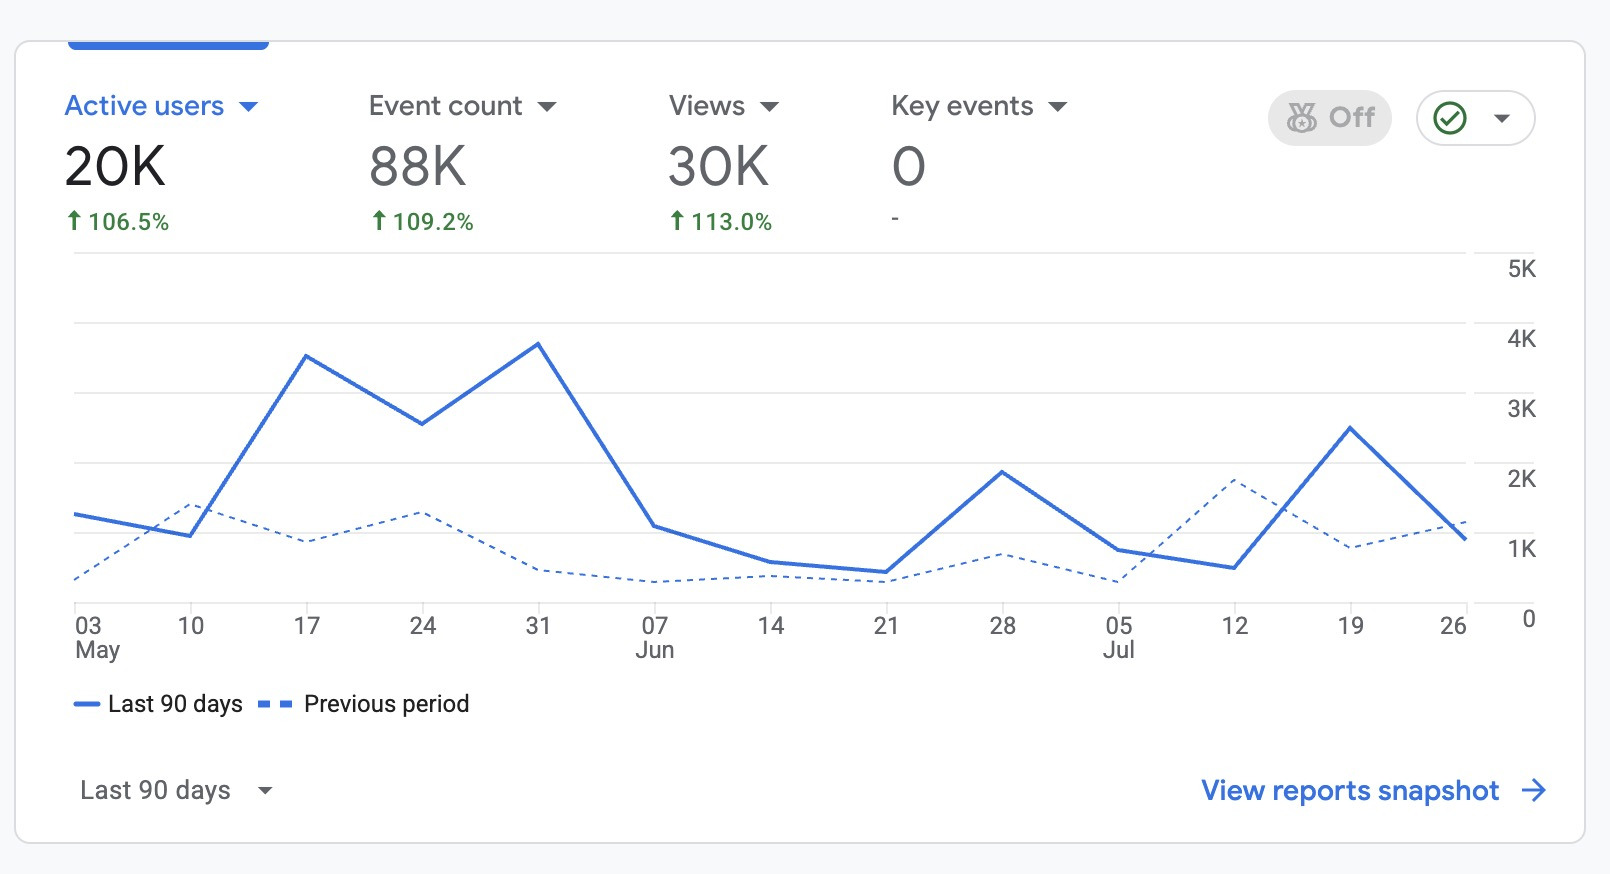Click the 19 Jul data point on the solid line
Image resolution: width=1610 pixels, height=874 pixels.
coord(1350,428)
